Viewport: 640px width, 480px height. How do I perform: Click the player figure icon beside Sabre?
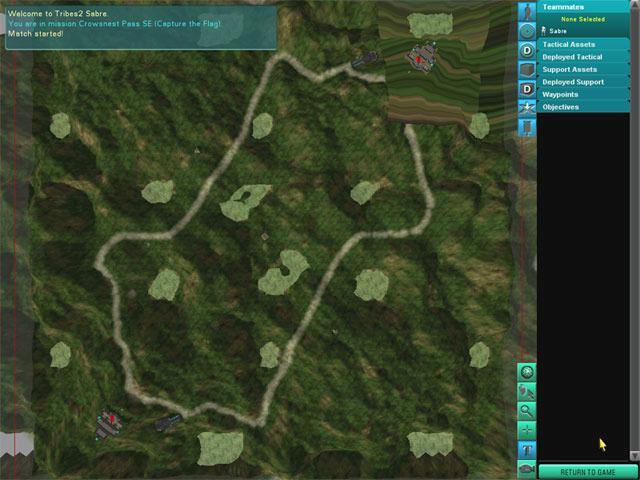click(544, 31)
